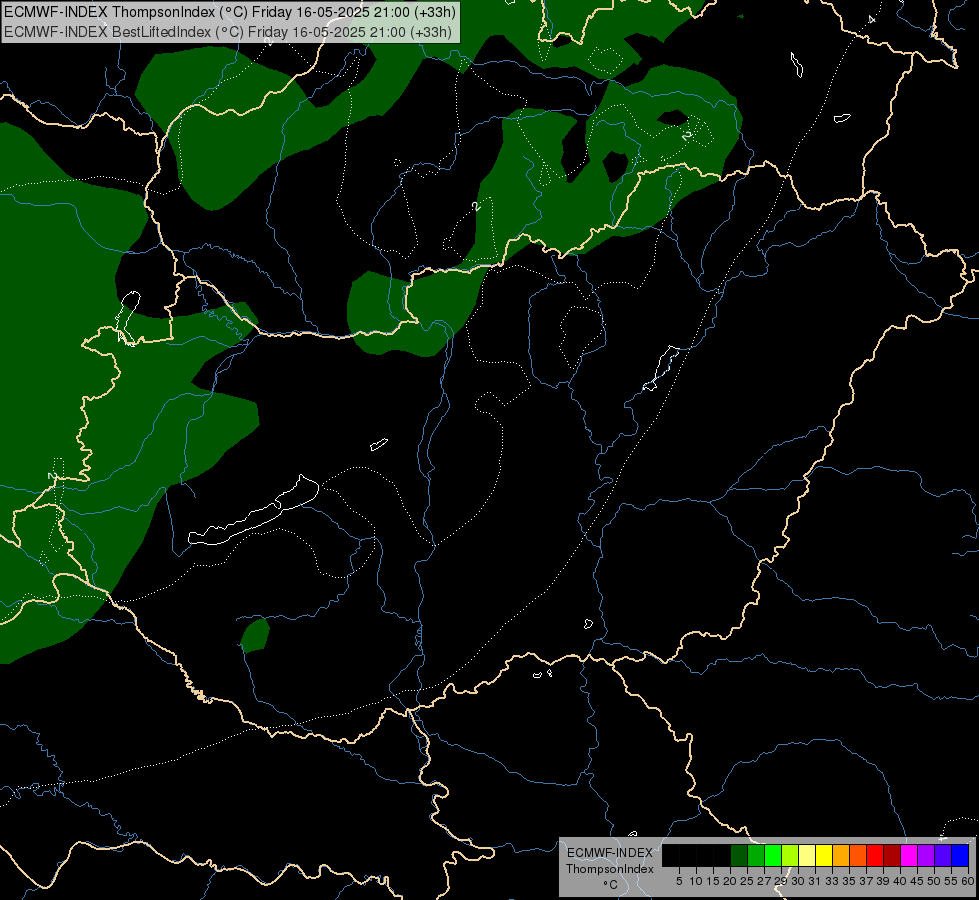Select the medium green 25–27 legend swatch
The width and height of the screenshot is (979, 900).
(756, 855)
